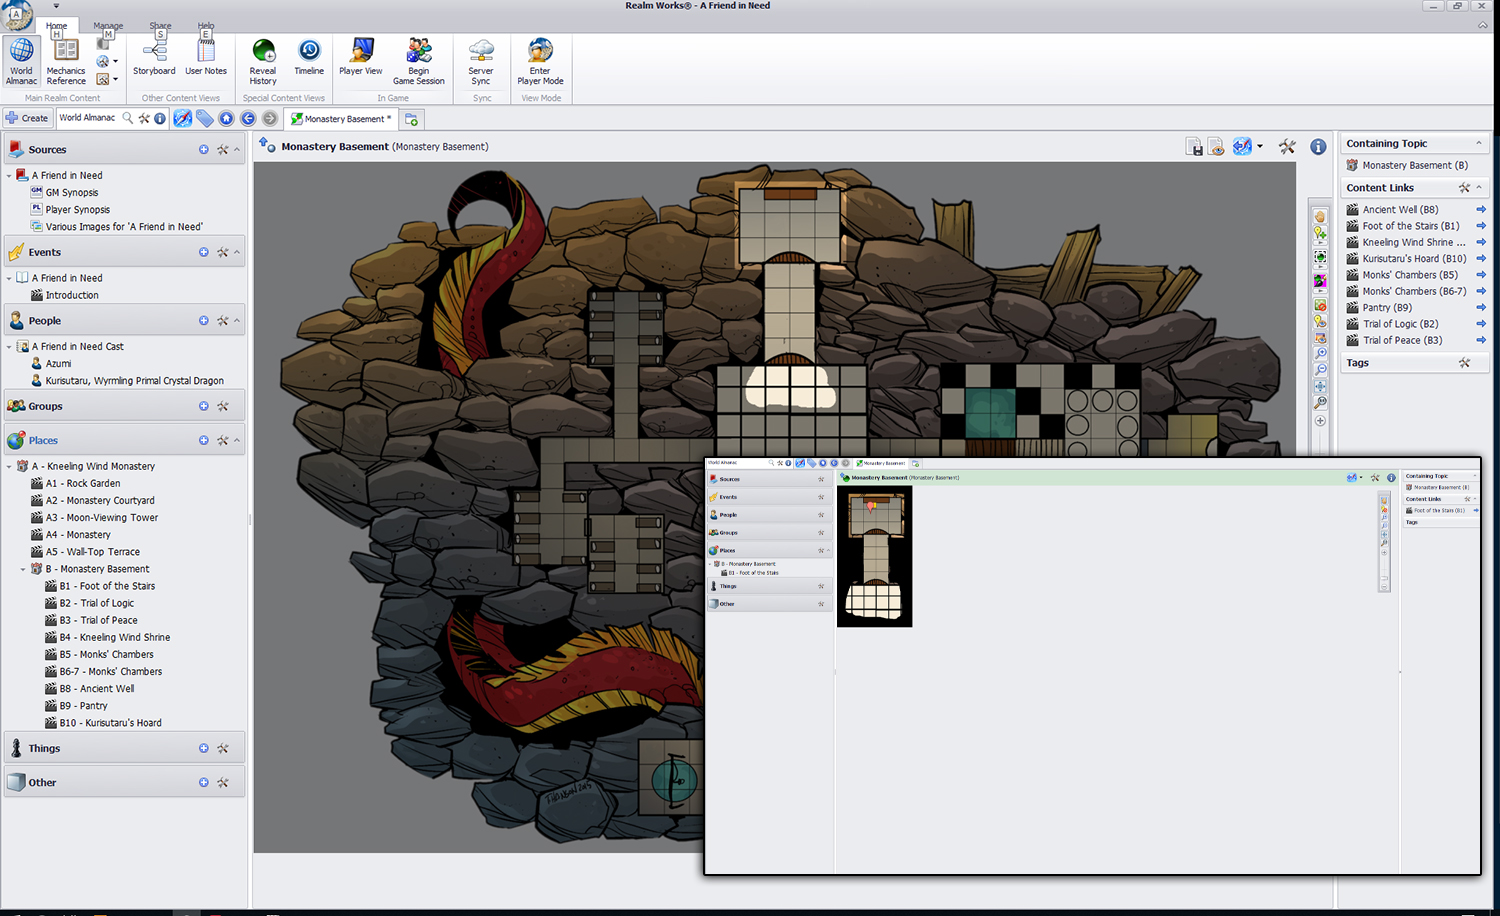
Task: Open the World Almanac view
Action: 21,62
